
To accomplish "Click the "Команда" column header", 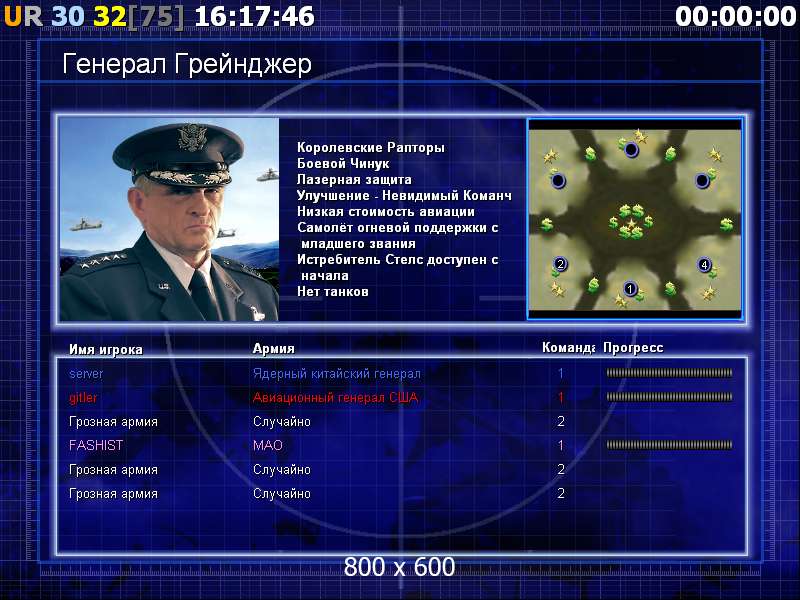I will point(568,348).
